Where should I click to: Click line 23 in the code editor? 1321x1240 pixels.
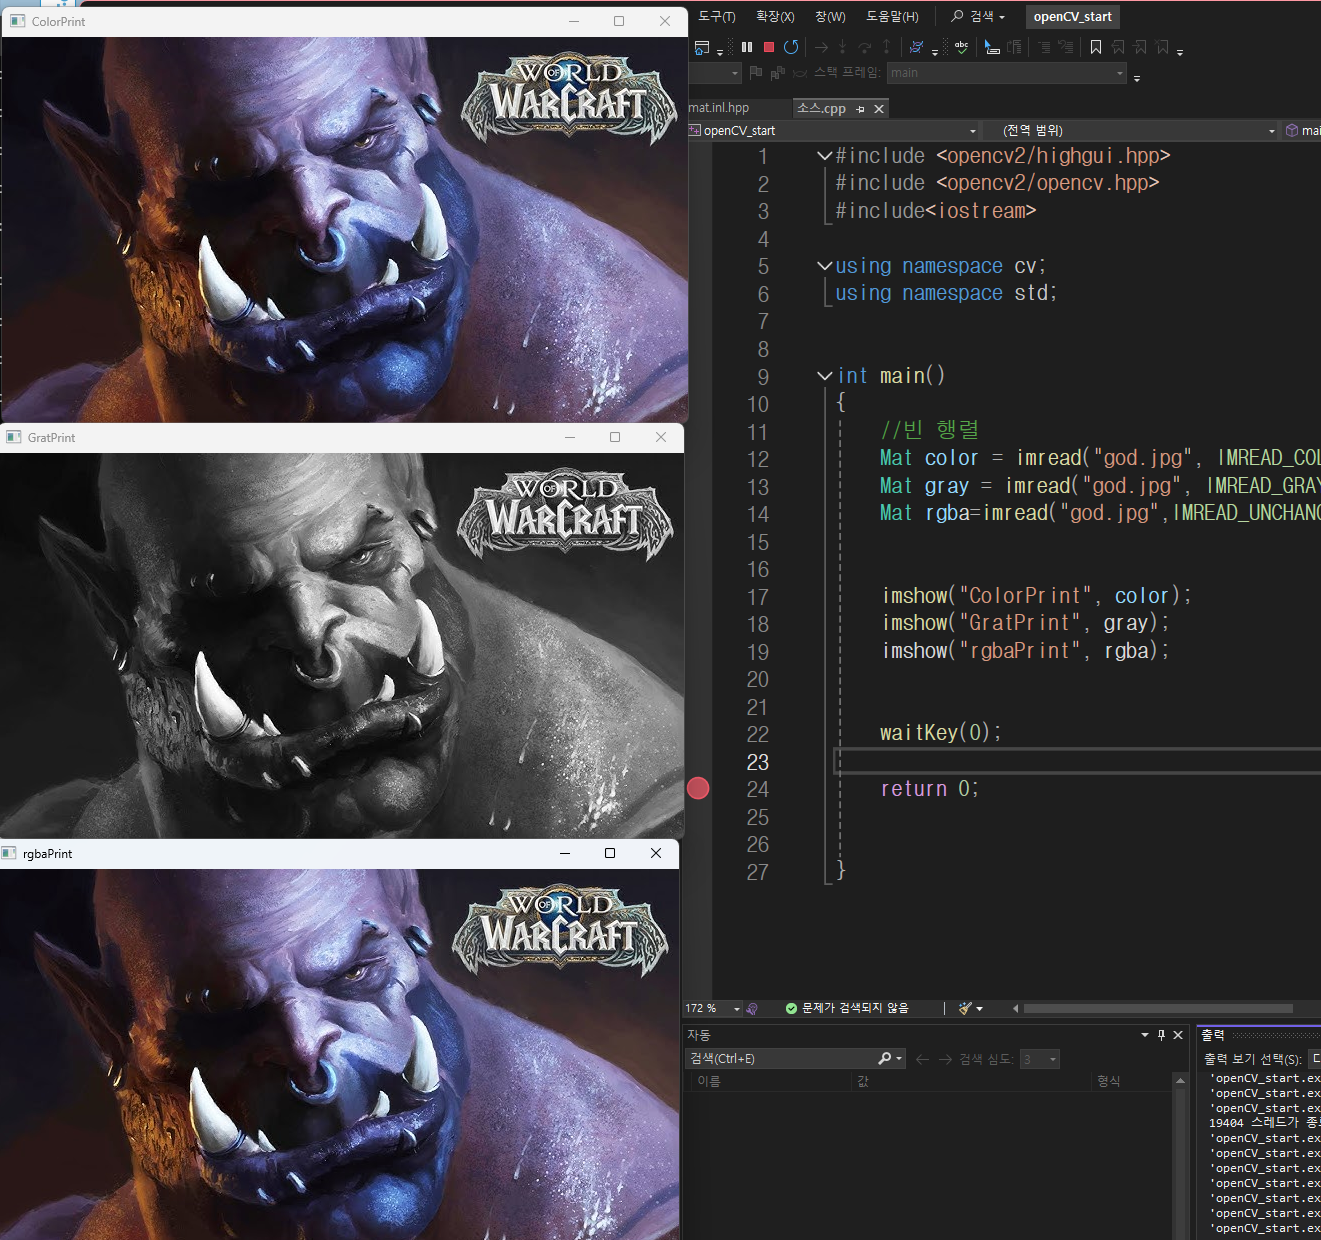pyautogui.click(x=1078, y=761)
